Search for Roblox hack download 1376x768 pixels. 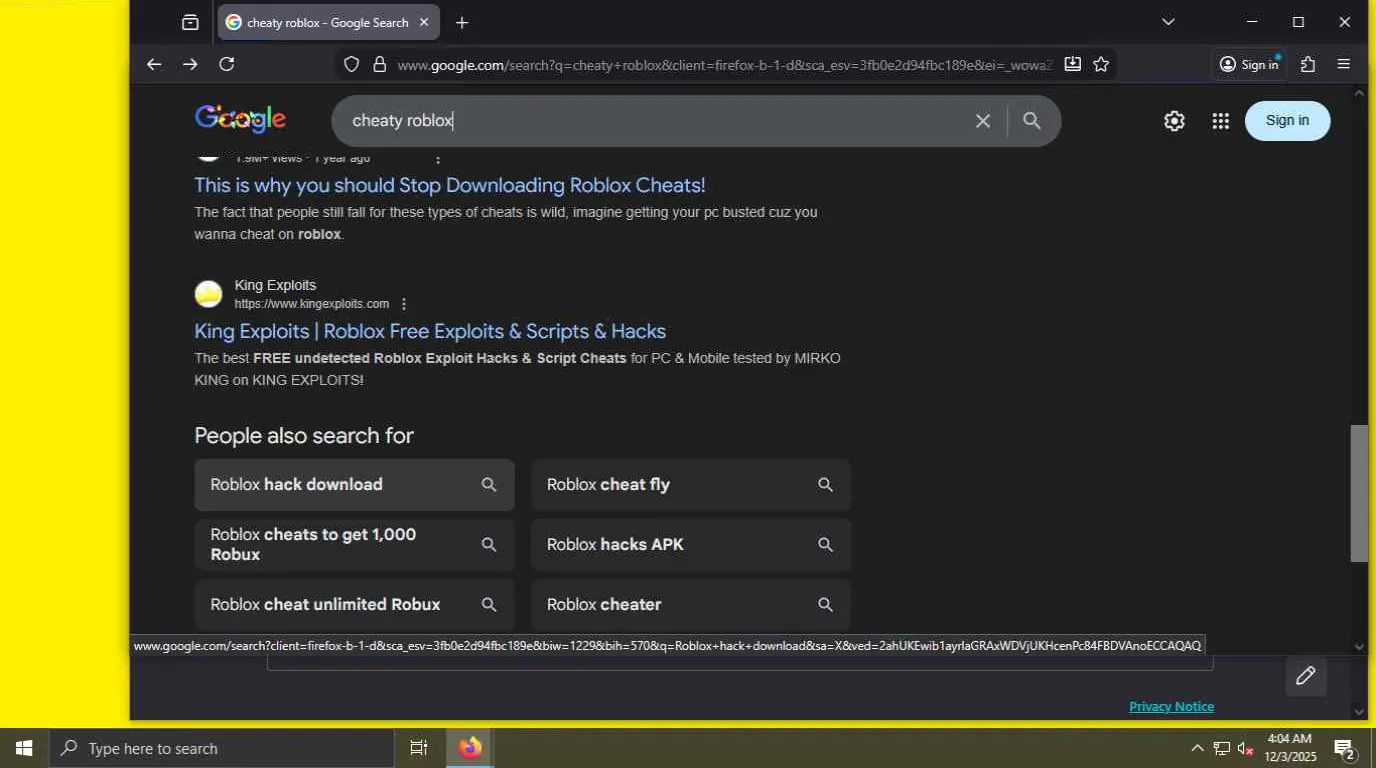[x=354, y=485]
